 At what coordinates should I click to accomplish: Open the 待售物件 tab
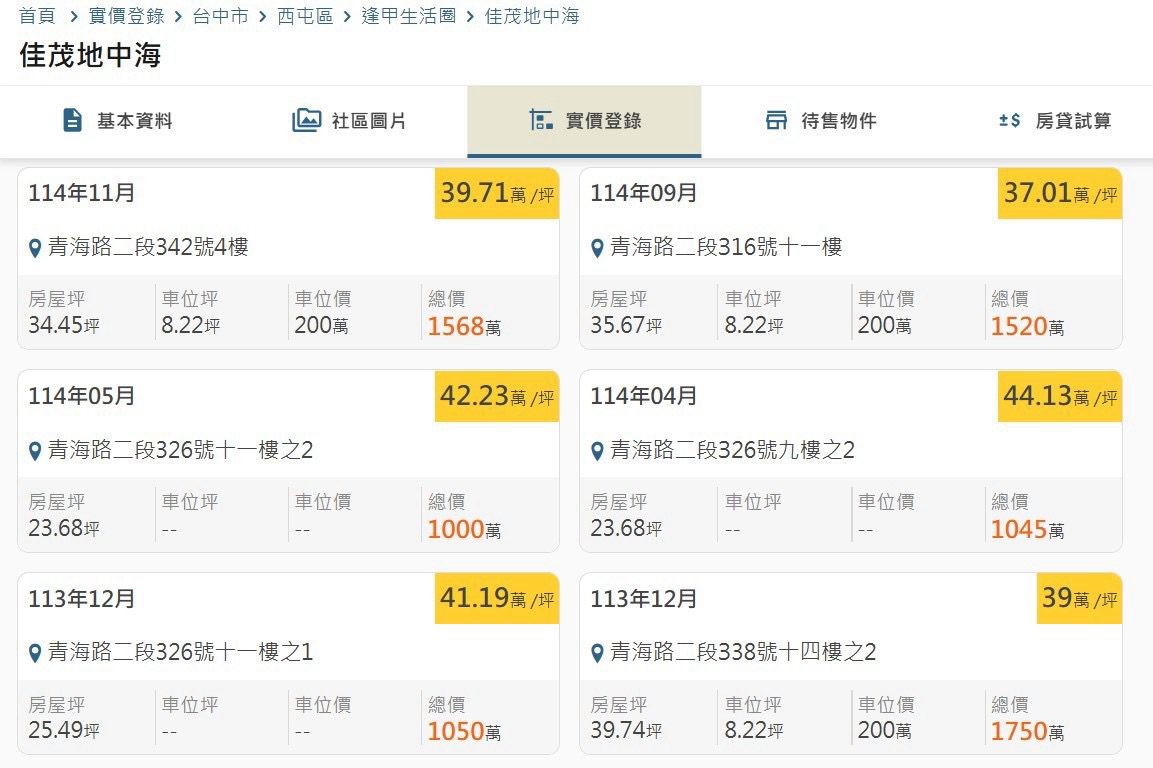pyautogui.click(x=838, y=121)
